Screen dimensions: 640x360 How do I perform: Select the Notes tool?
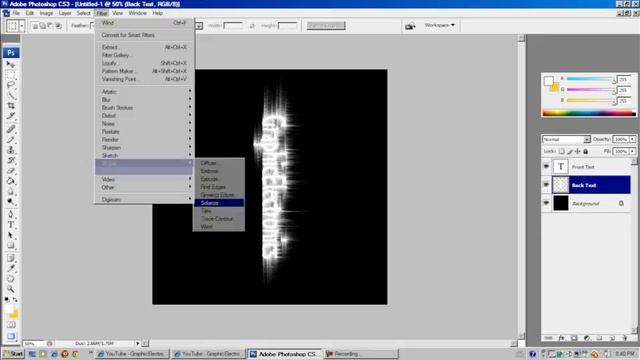coord(11,258)
